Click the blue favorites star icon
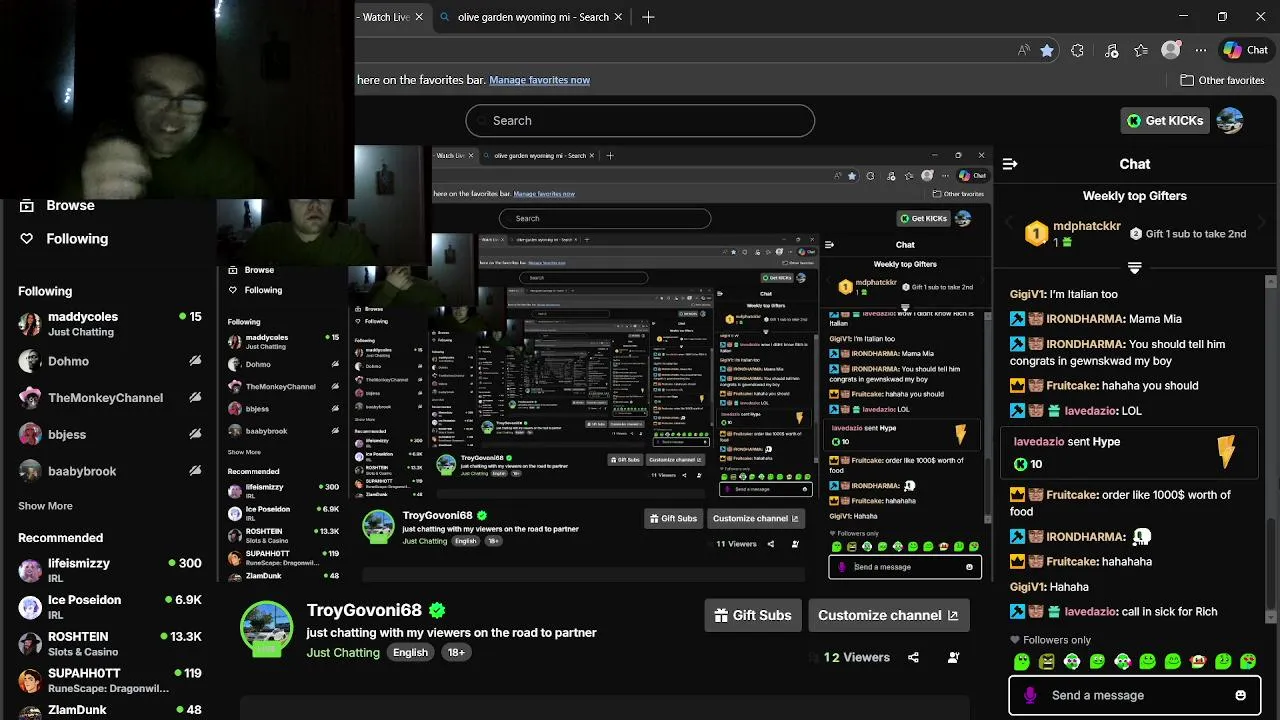Image resolution: width=1280 pixels, height=720 pixels. [1046, 50]
